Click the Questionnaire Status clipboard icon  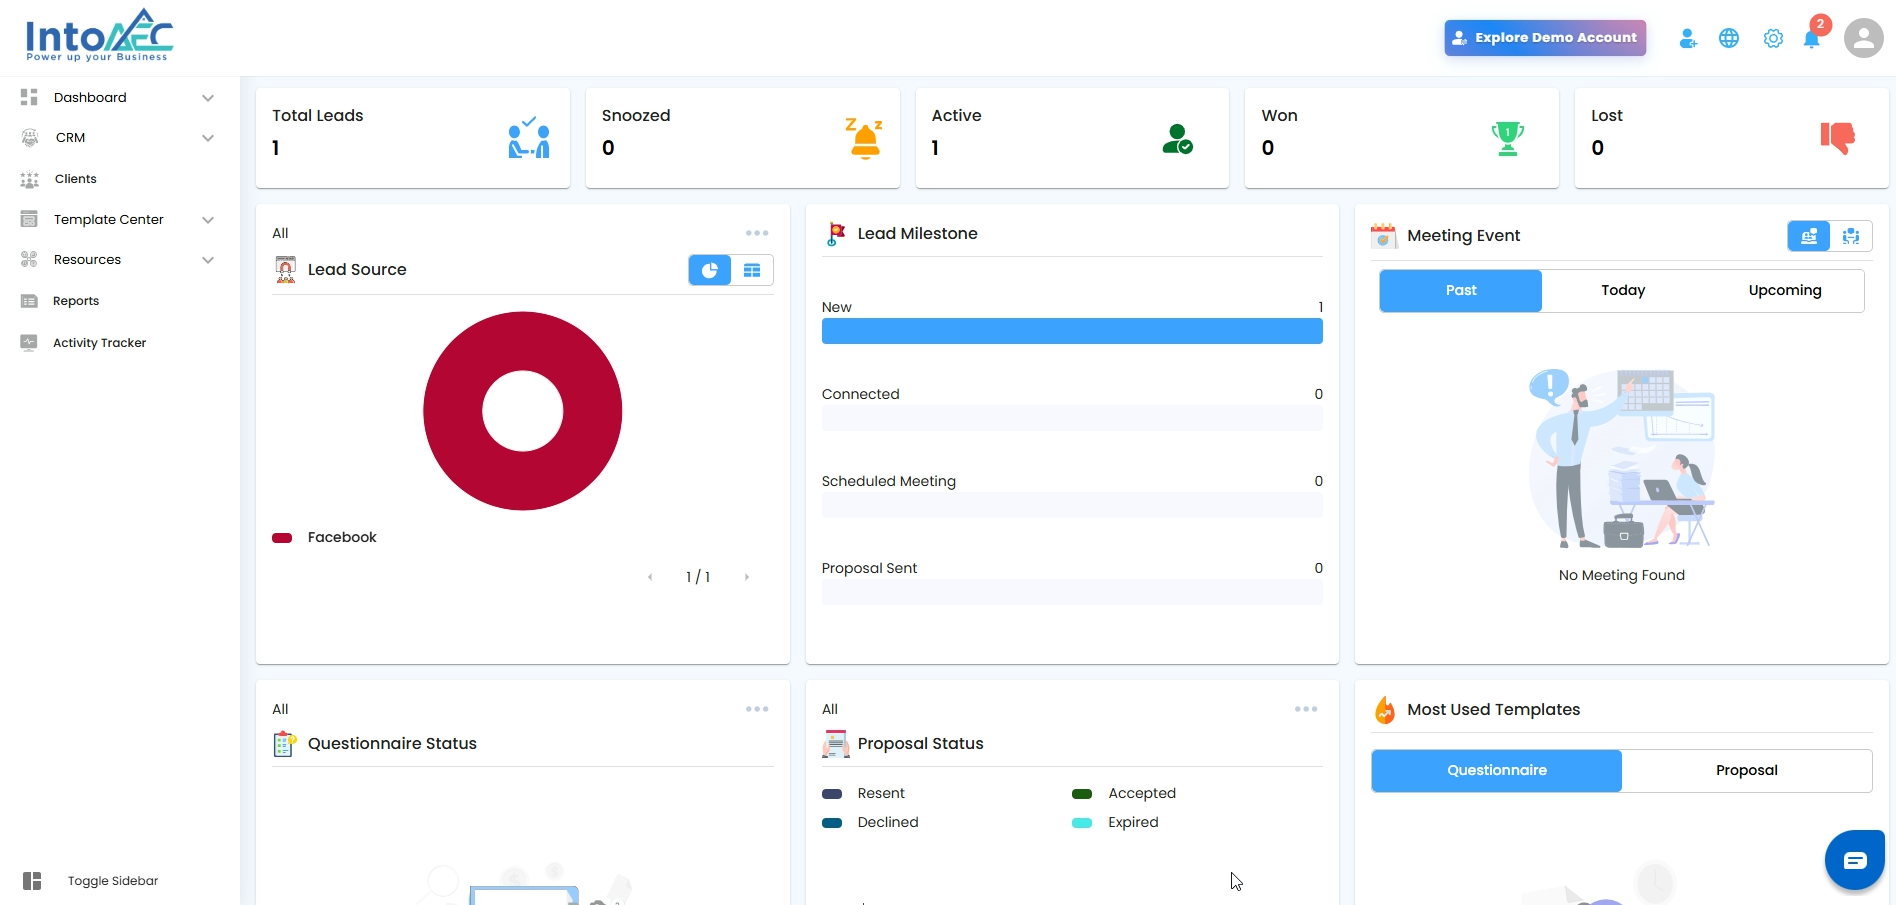[x=285, y=744]
